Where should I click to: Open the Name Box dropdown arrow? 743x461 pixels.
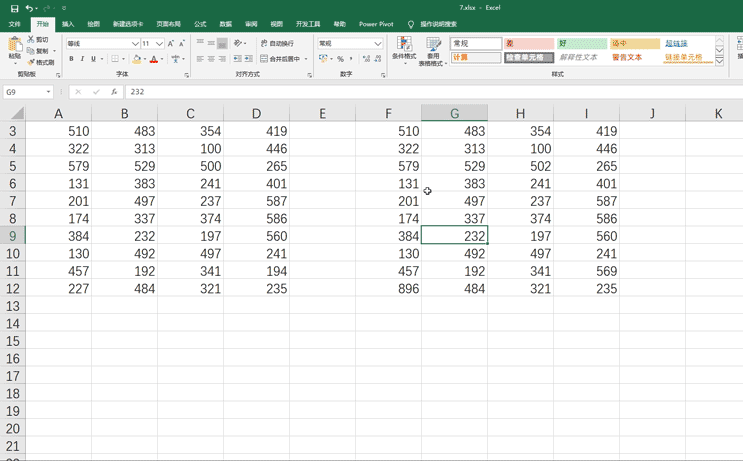tap(48, 92)
